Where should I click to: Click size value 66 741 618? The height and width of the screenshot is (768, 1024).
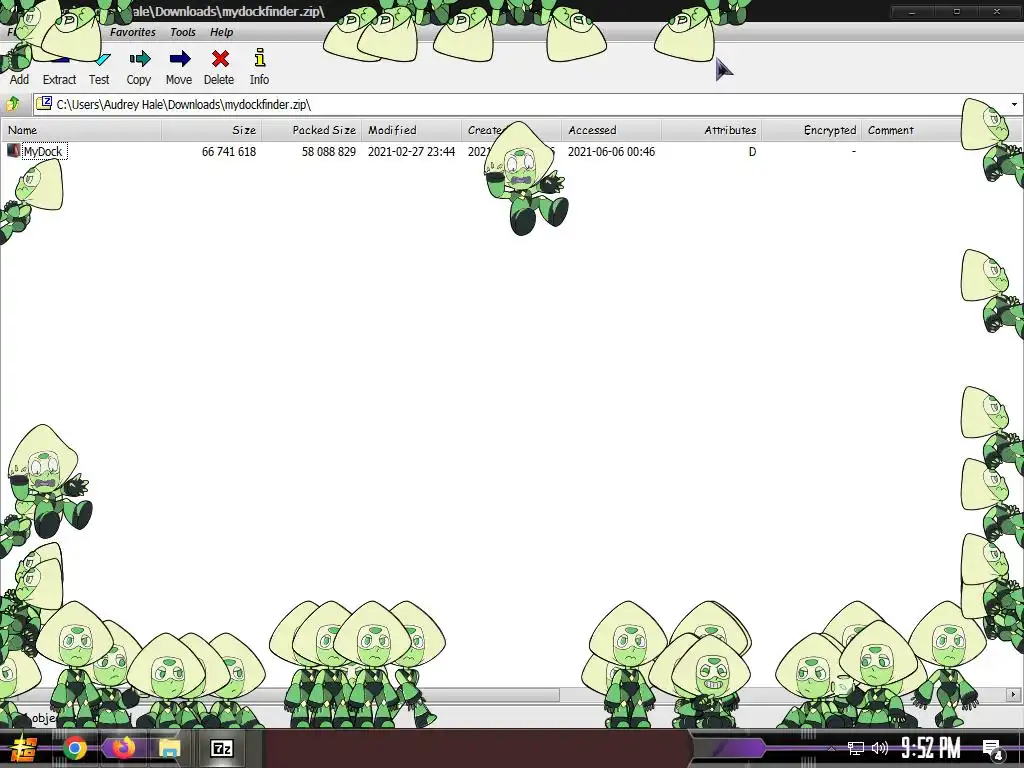(x=229, y=152)
